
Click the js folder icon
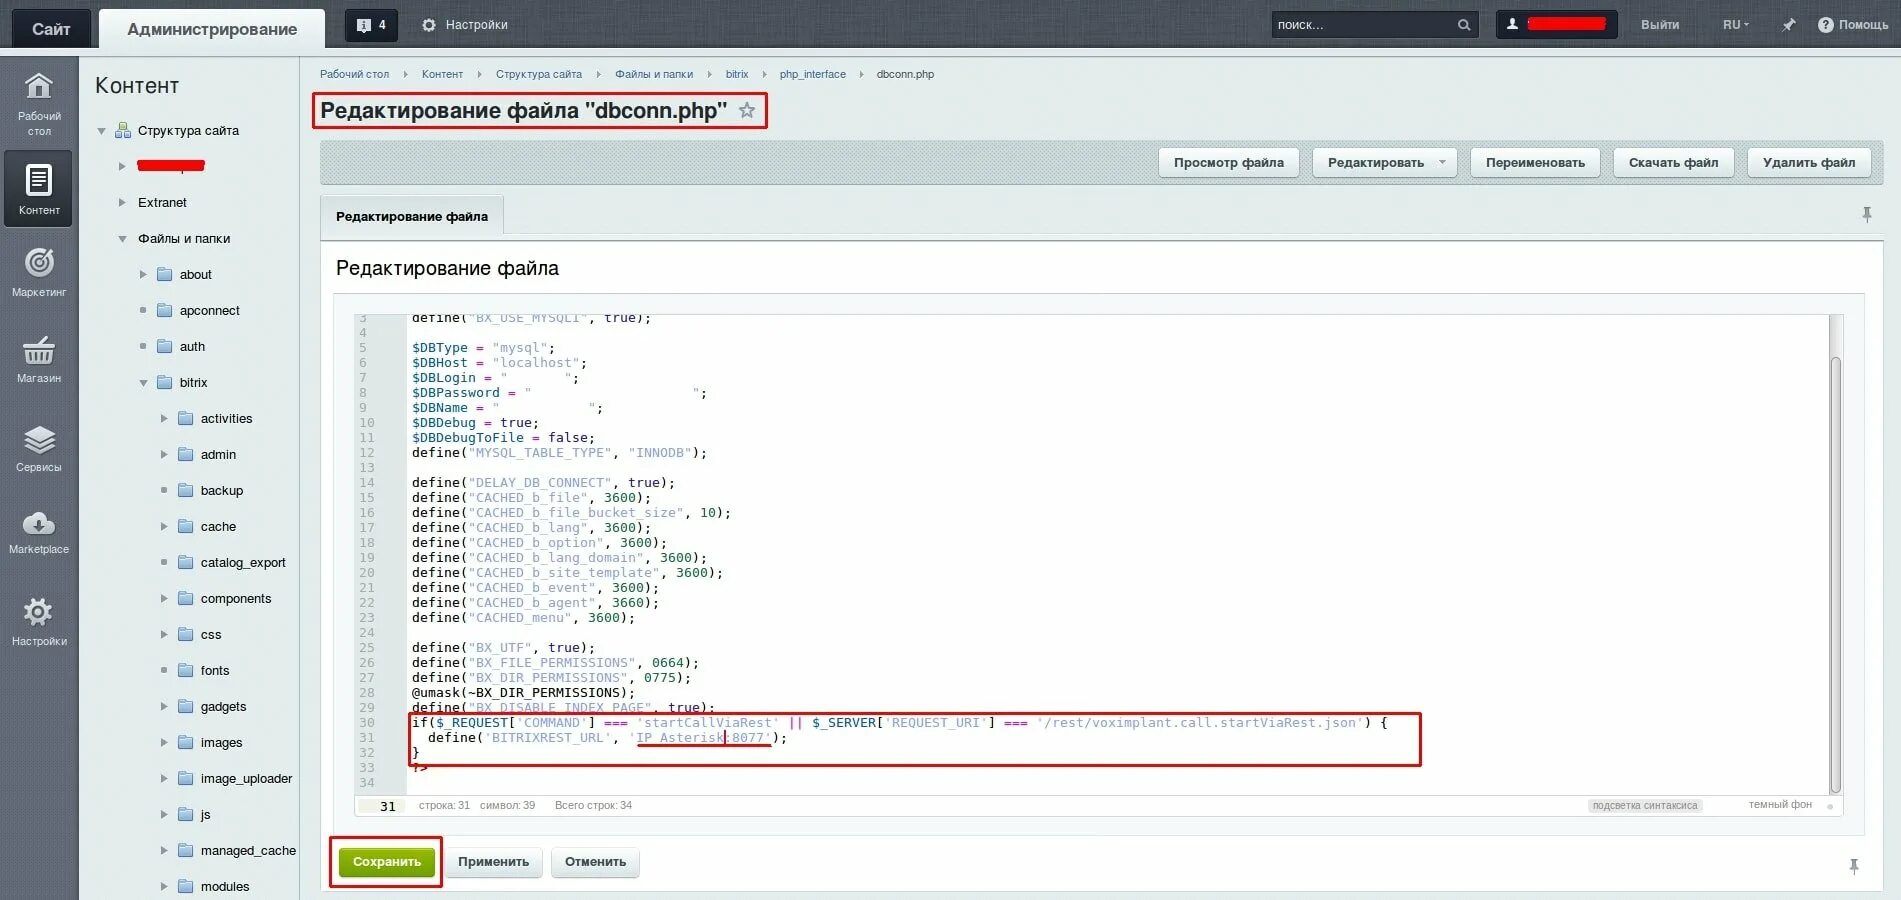[186, 814]
